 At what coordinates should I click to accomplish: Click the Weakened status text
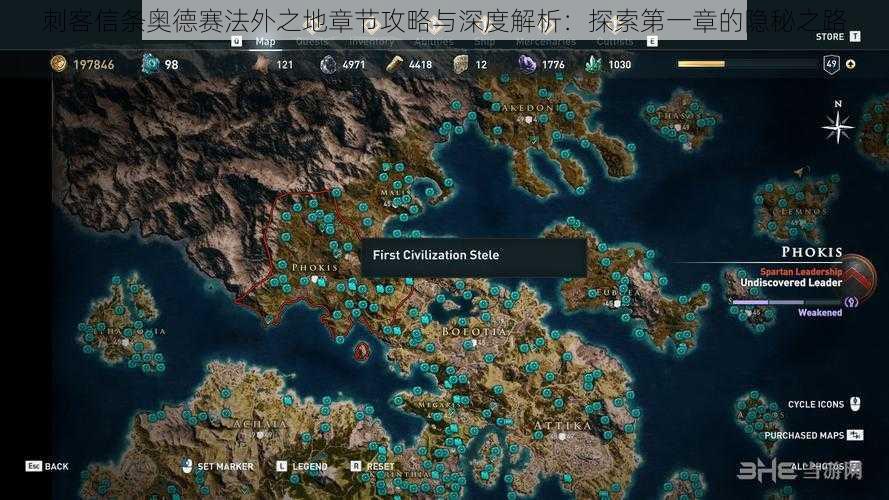point(820,313)
